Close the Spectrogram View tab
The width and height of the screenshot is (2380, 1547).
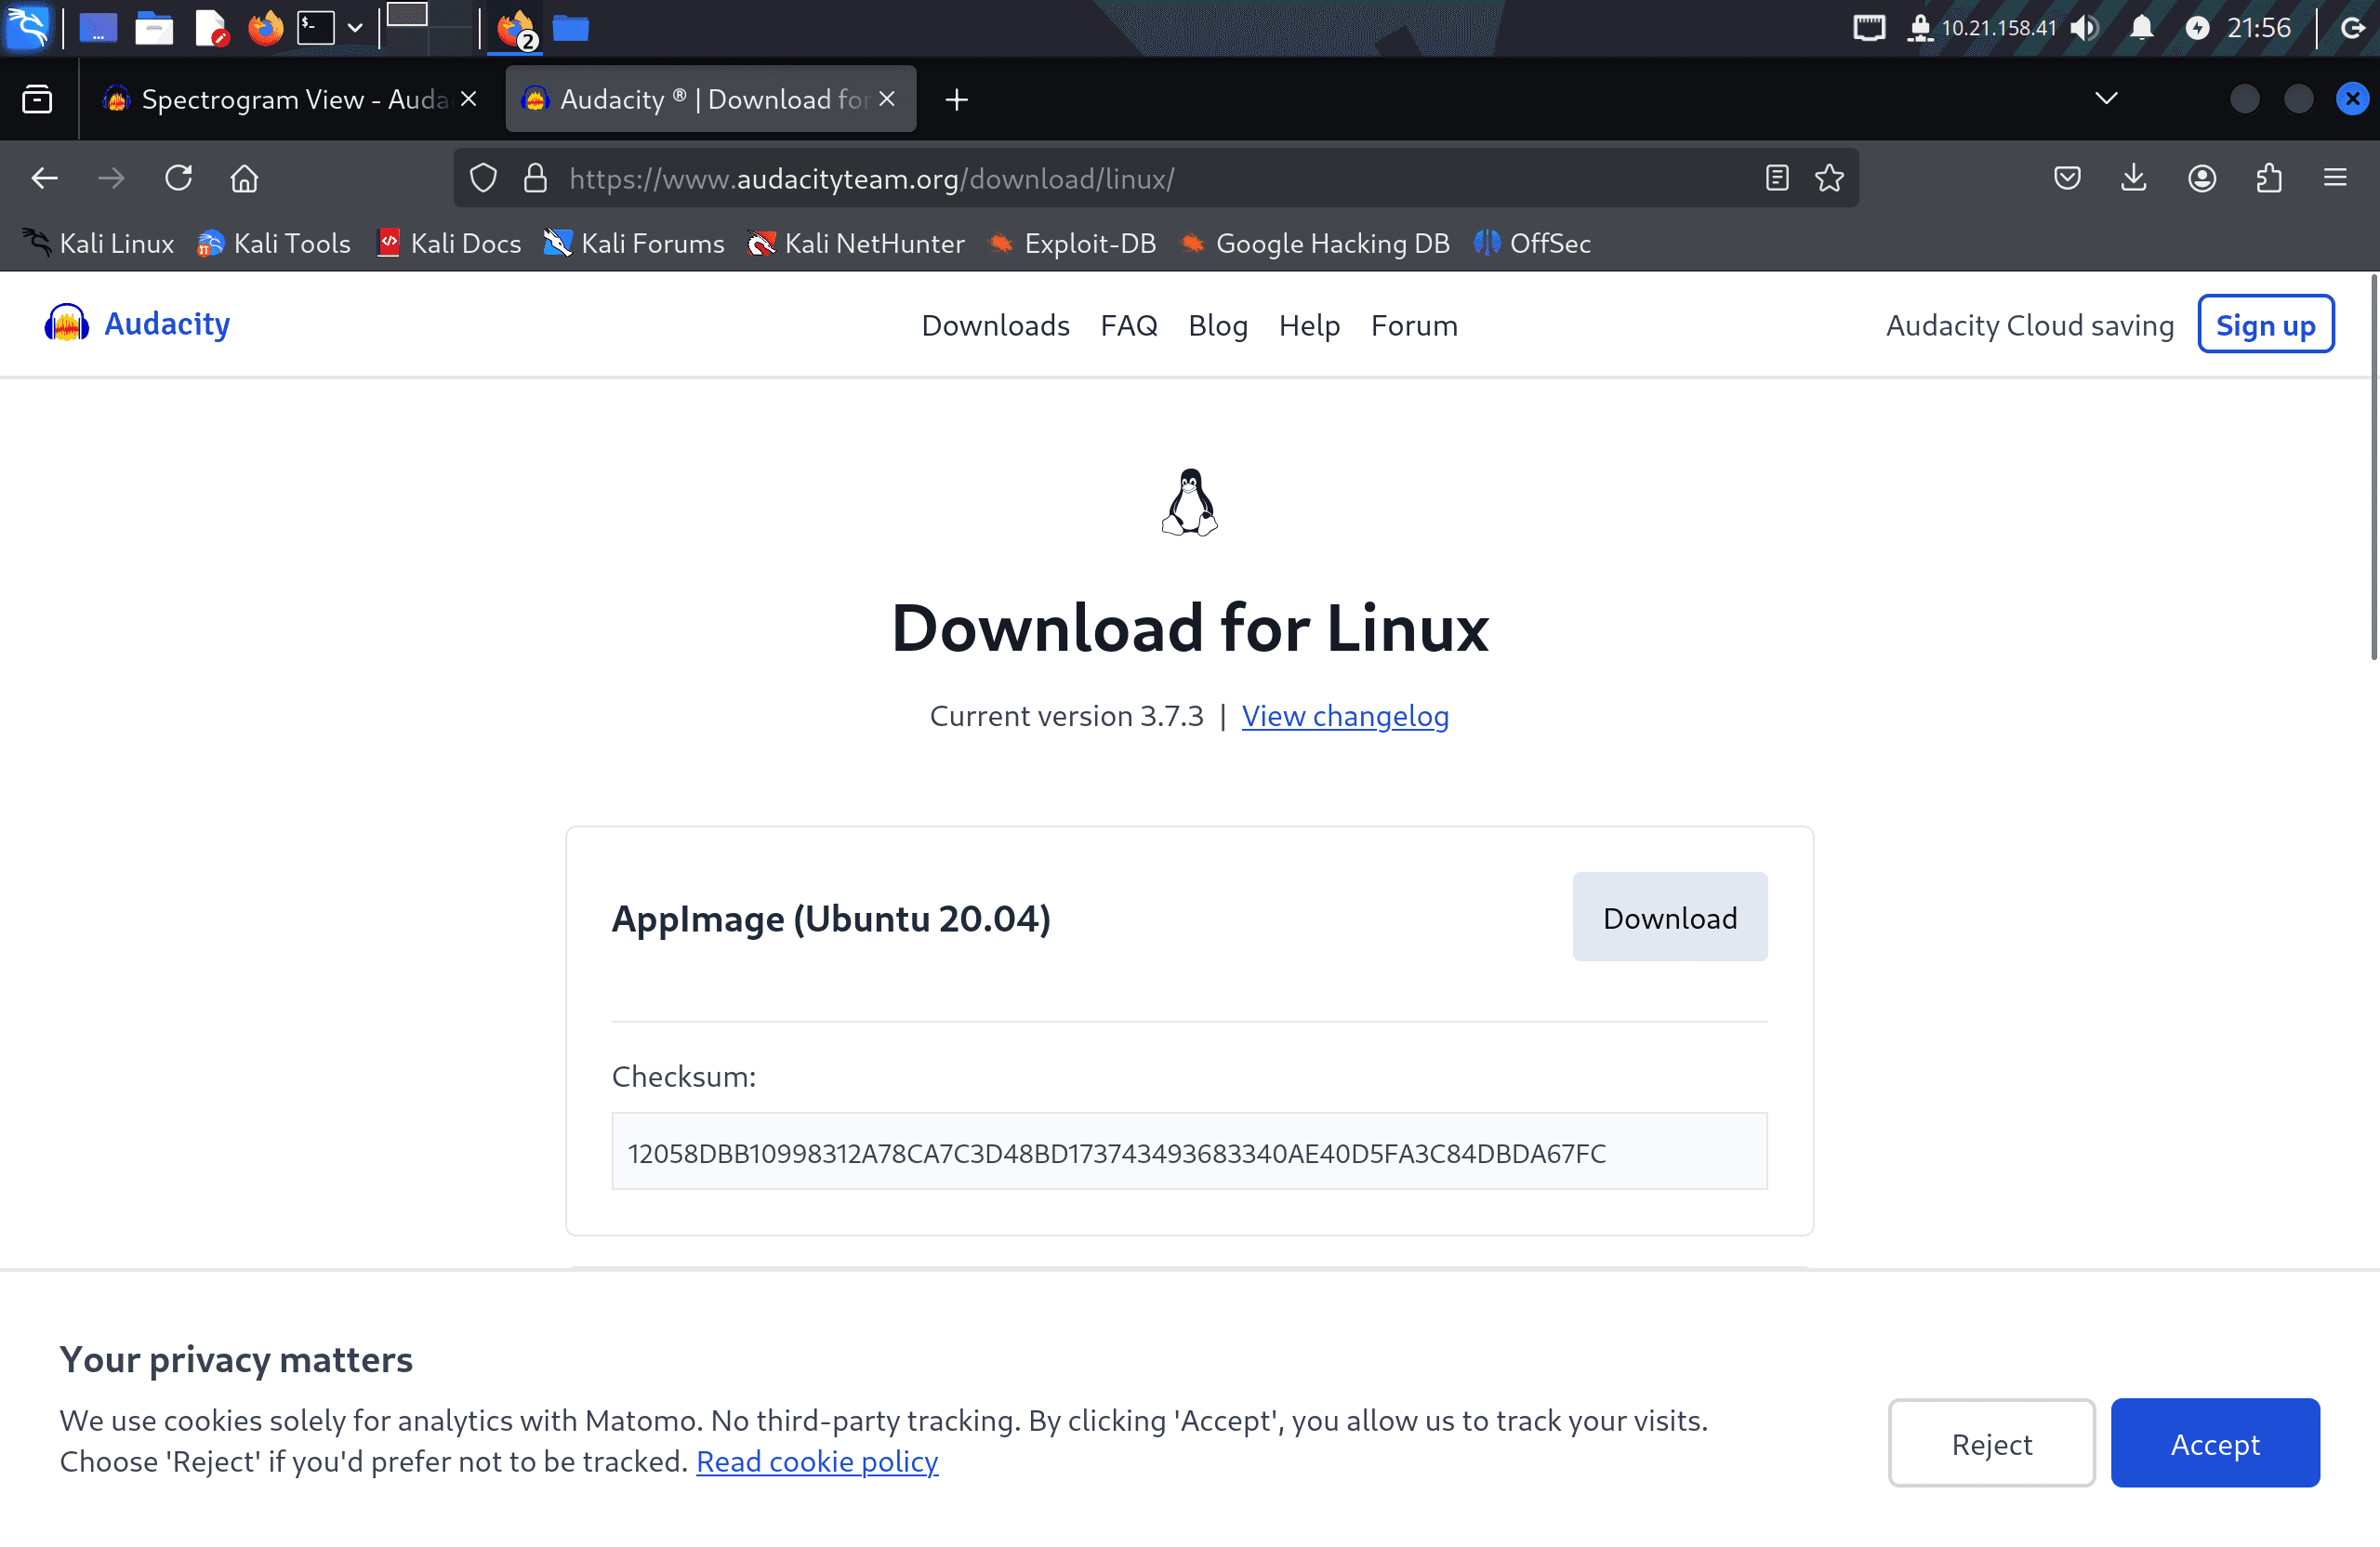point(468,99)
